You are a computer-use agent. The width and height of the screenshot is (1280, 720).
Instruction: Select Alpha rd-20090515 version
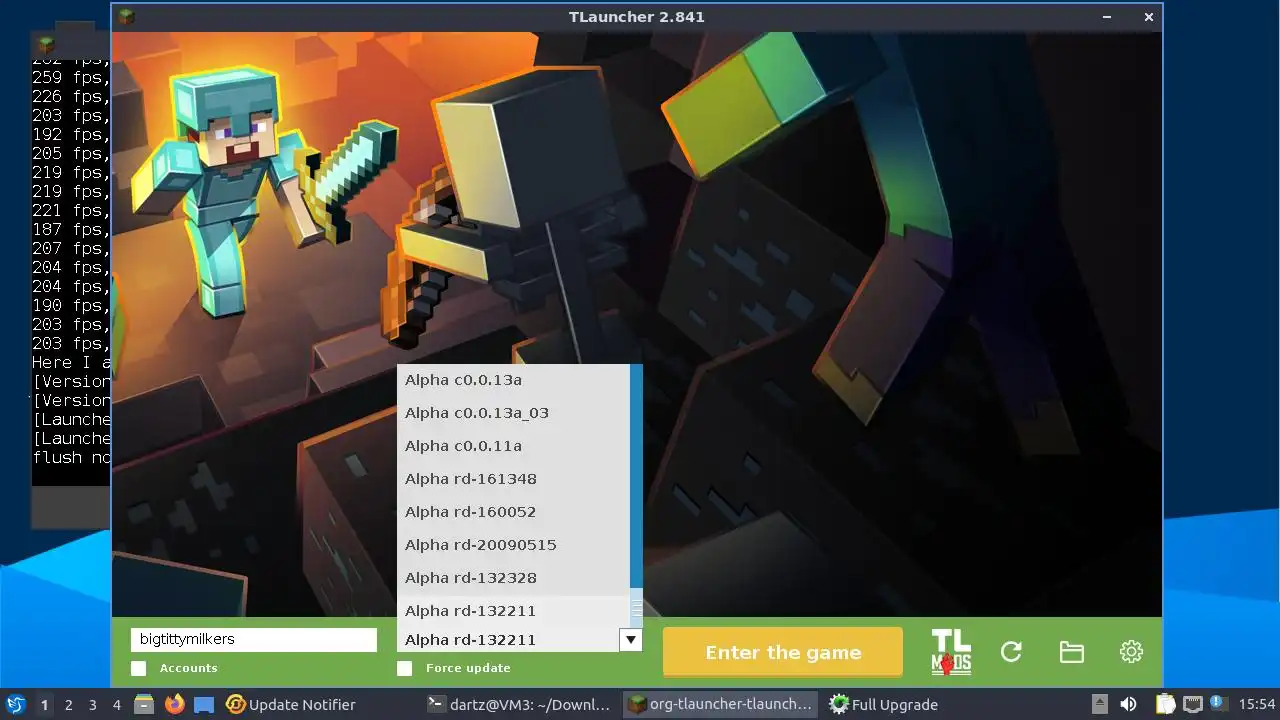tap(513, 545)
